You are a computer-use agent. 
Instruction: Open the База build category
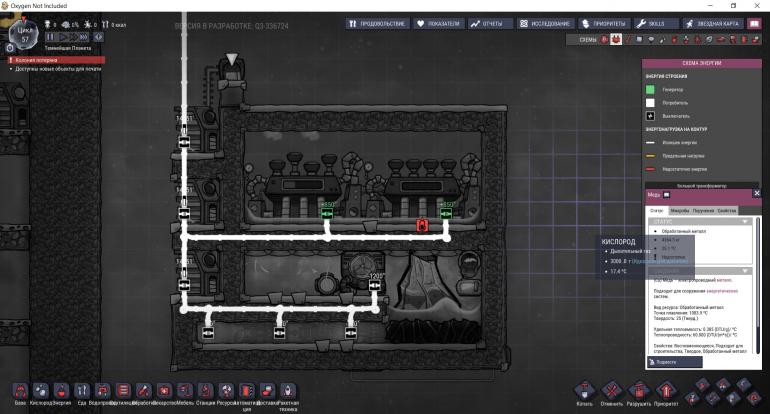click(20, 389)
